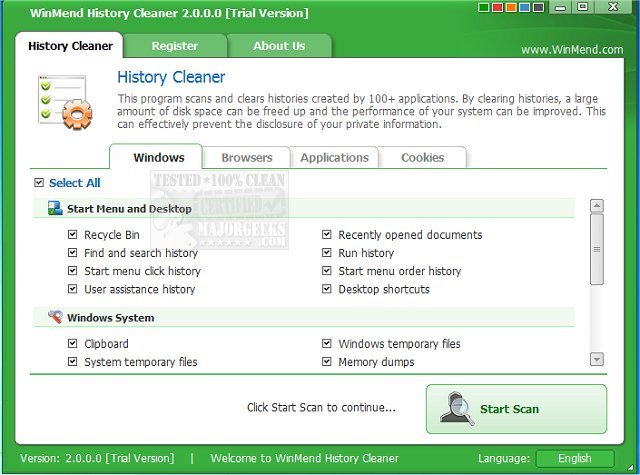
Task: Click the History Cleaner checklist gear icon
Action: click(65, 102)
